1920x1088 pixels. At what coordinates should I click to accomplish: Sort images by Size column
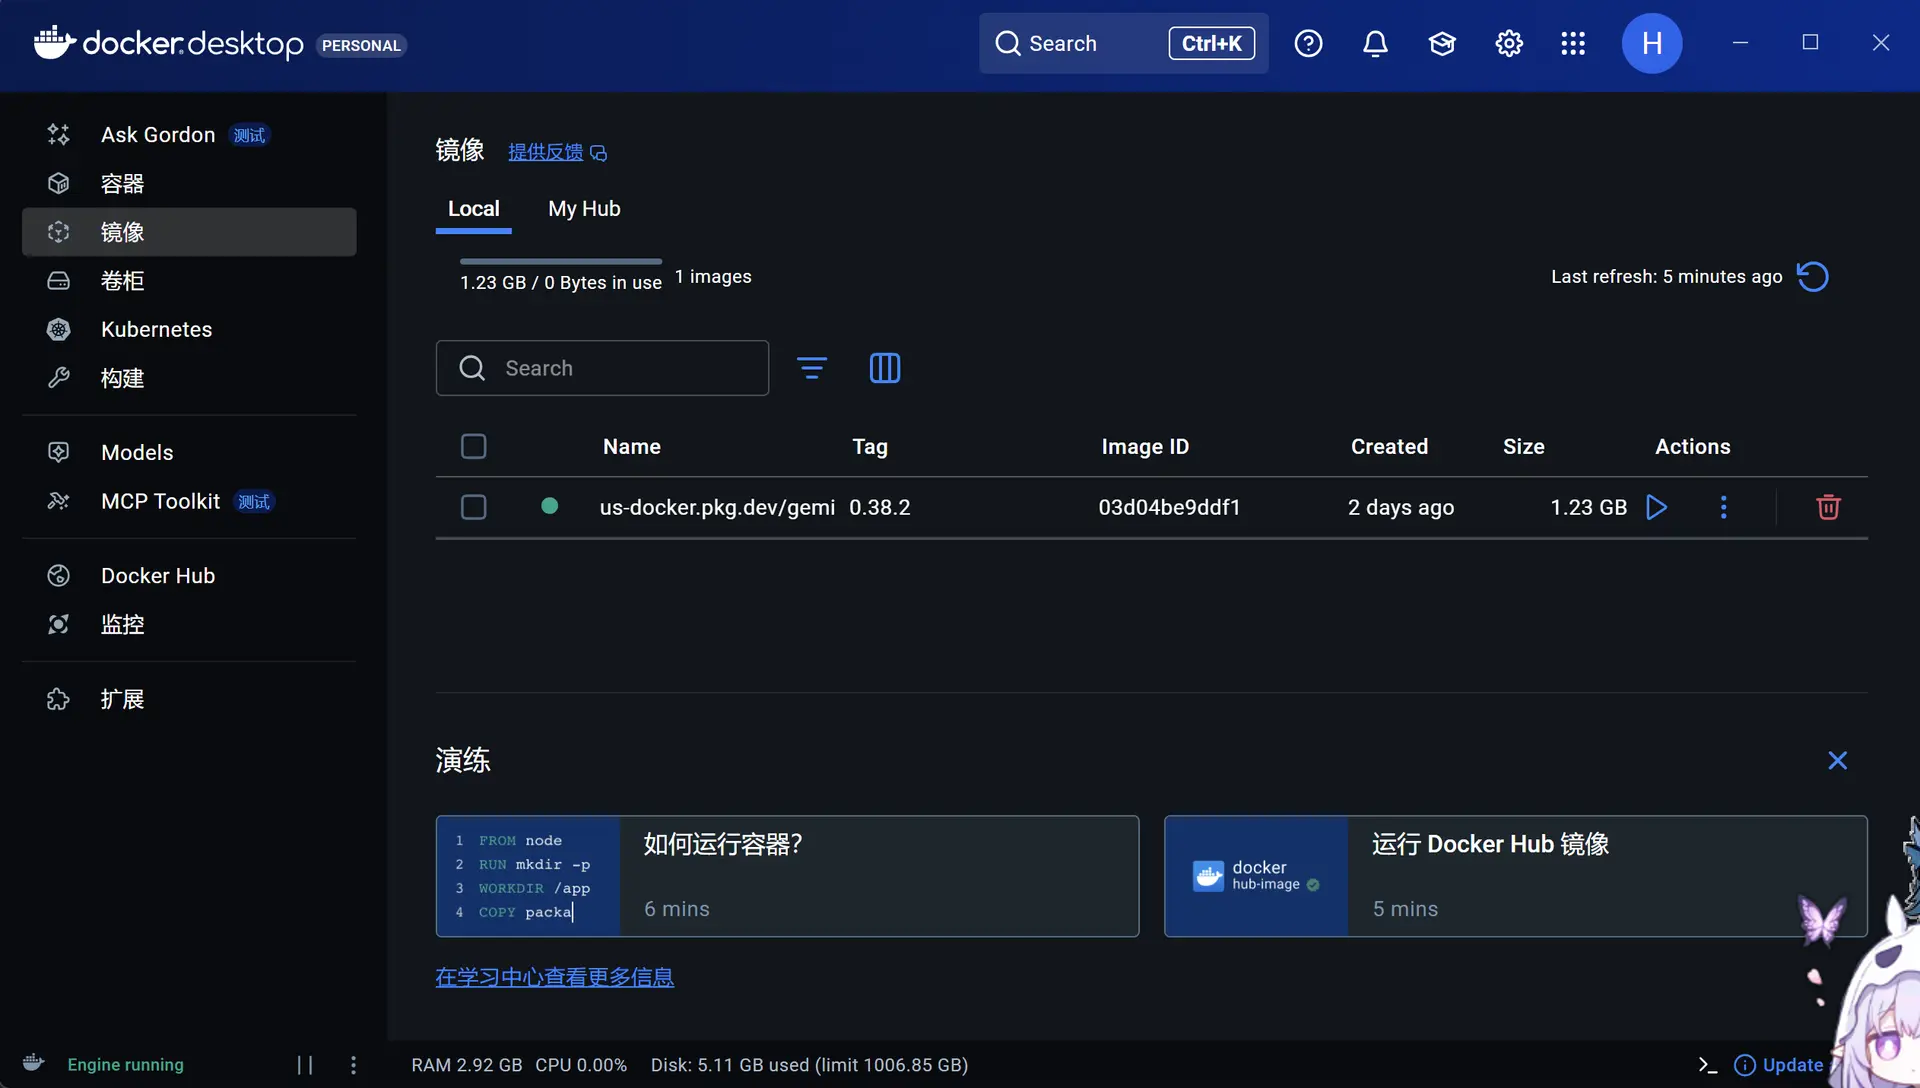pyautogui.click(x=1523, y=447)
